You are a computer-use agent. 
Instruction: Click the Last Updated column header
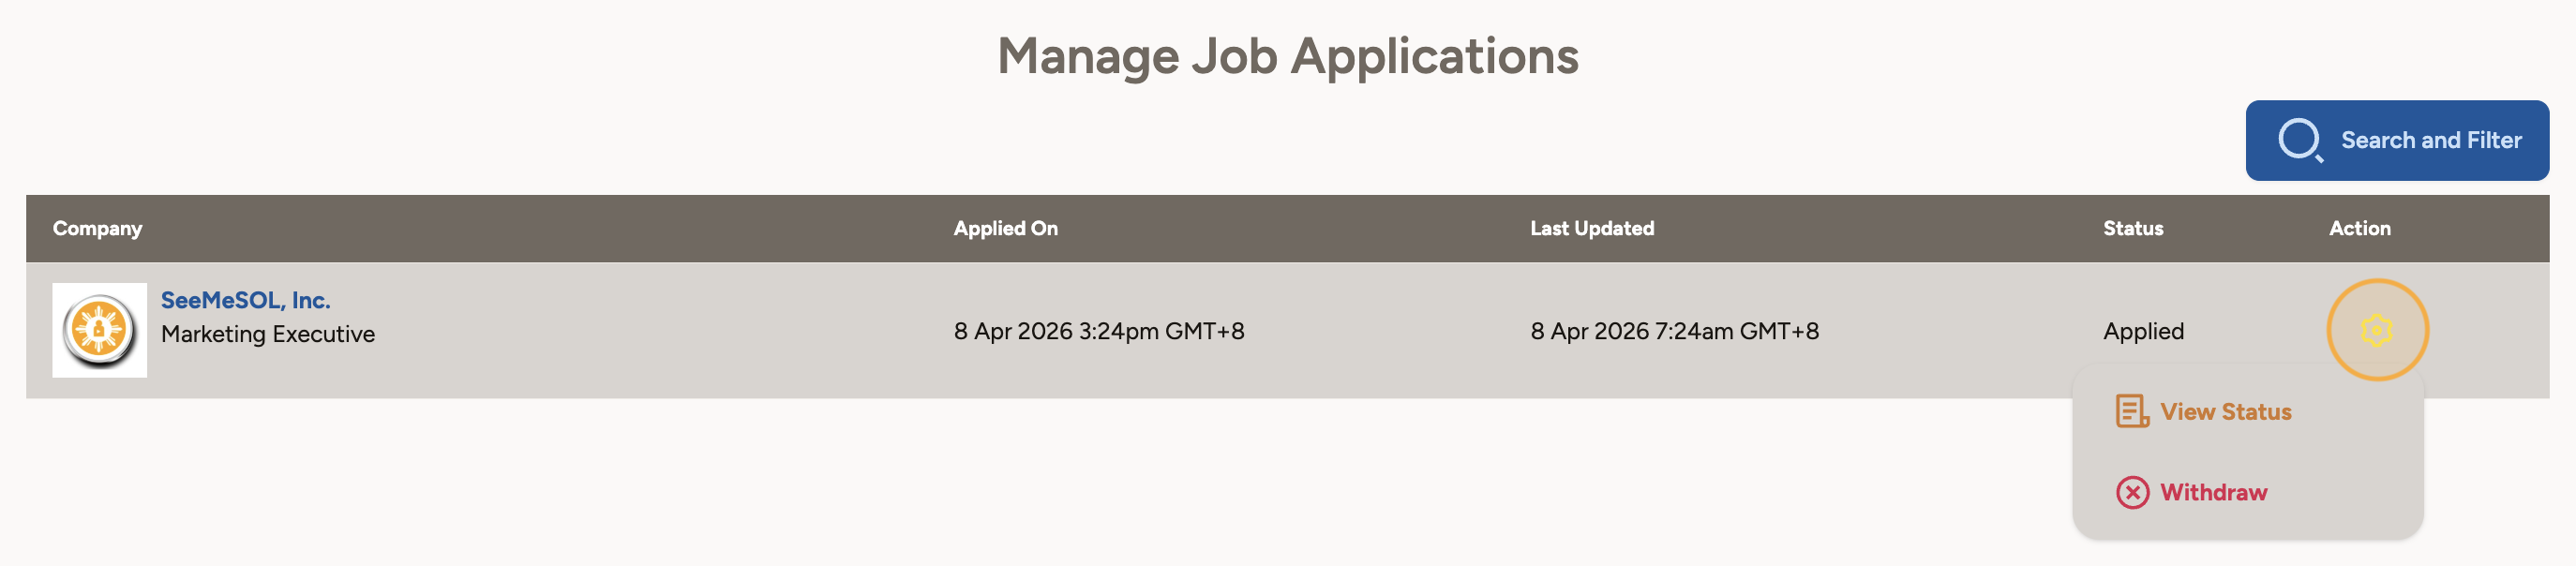coord(1591,228)
